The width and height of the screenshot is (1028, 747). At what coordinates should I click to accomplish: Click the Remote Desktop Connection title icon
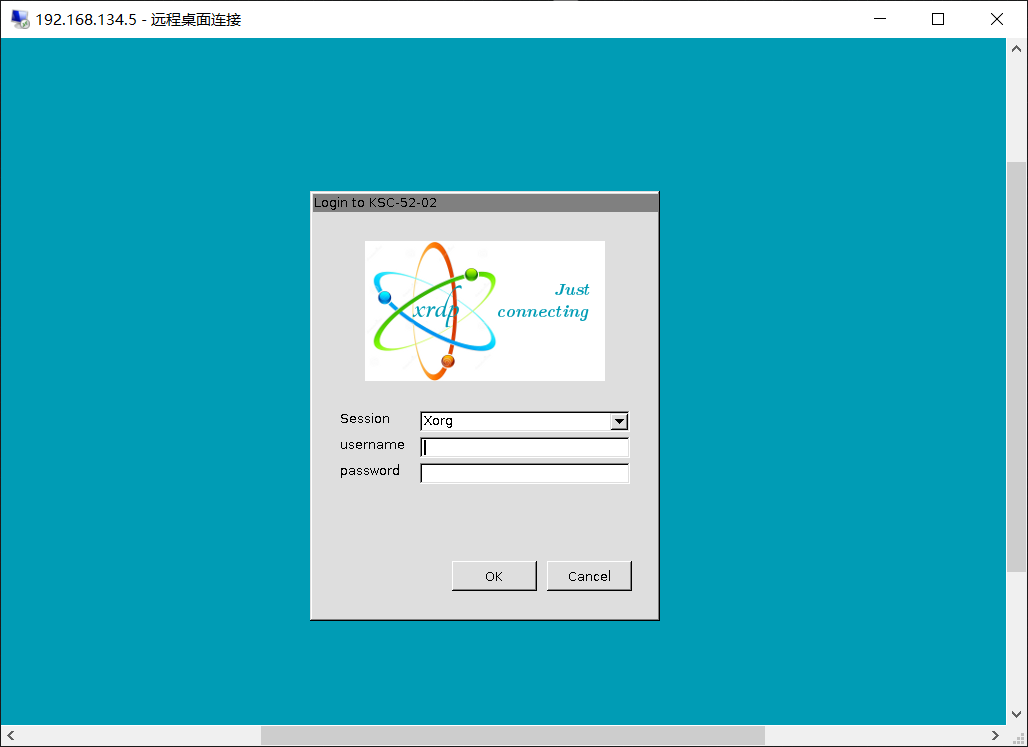point(20,20)
